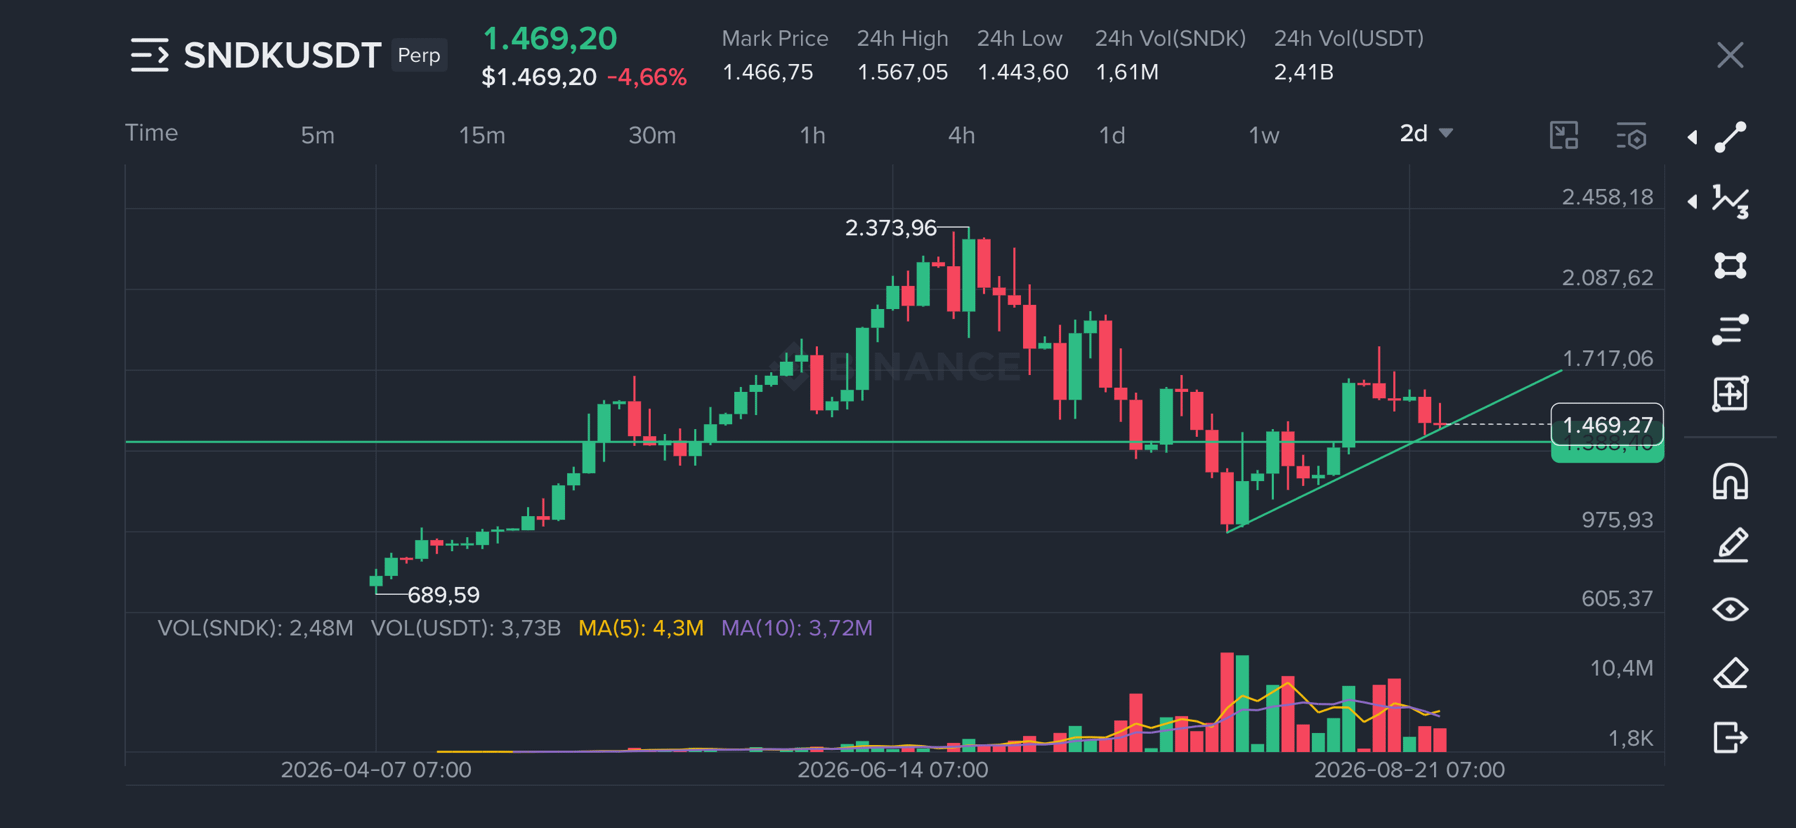The image size is (1796, 828).
Task: Select the long/short position measure tool
Action: point(1731,394)
